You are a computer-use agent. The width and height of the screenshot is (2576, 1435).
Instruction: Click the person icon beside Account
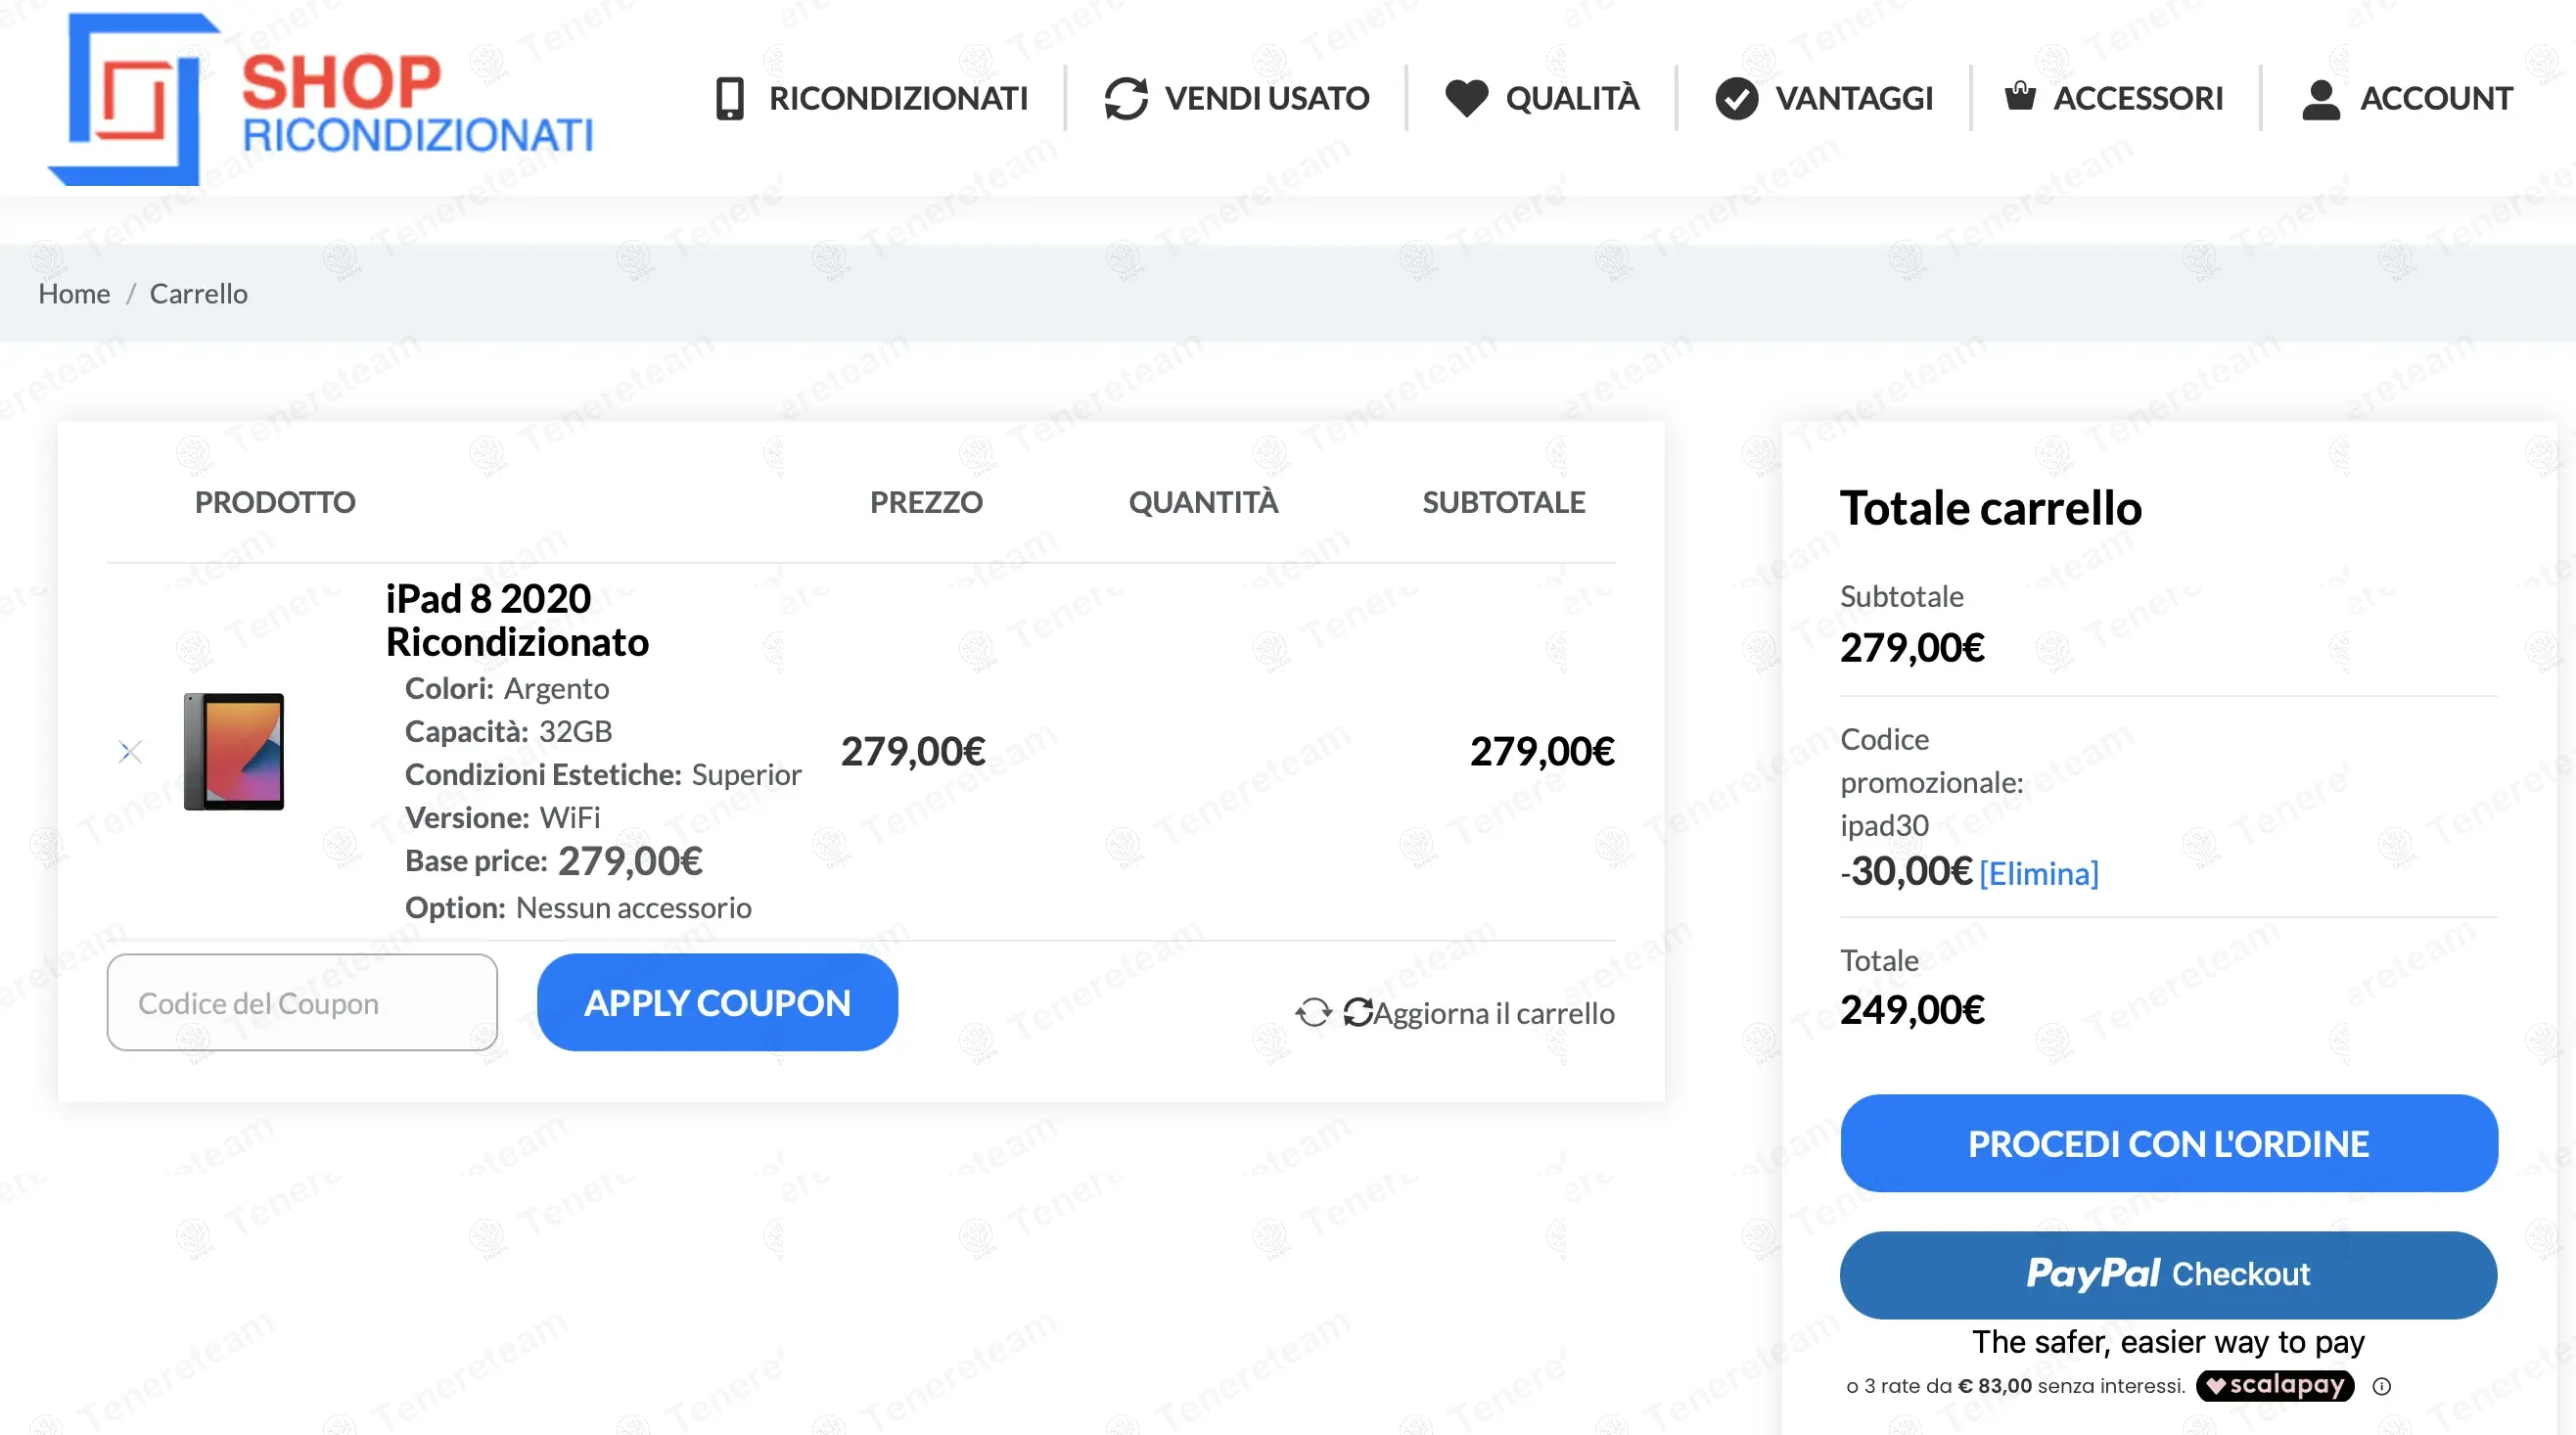tap(2321, 98)
